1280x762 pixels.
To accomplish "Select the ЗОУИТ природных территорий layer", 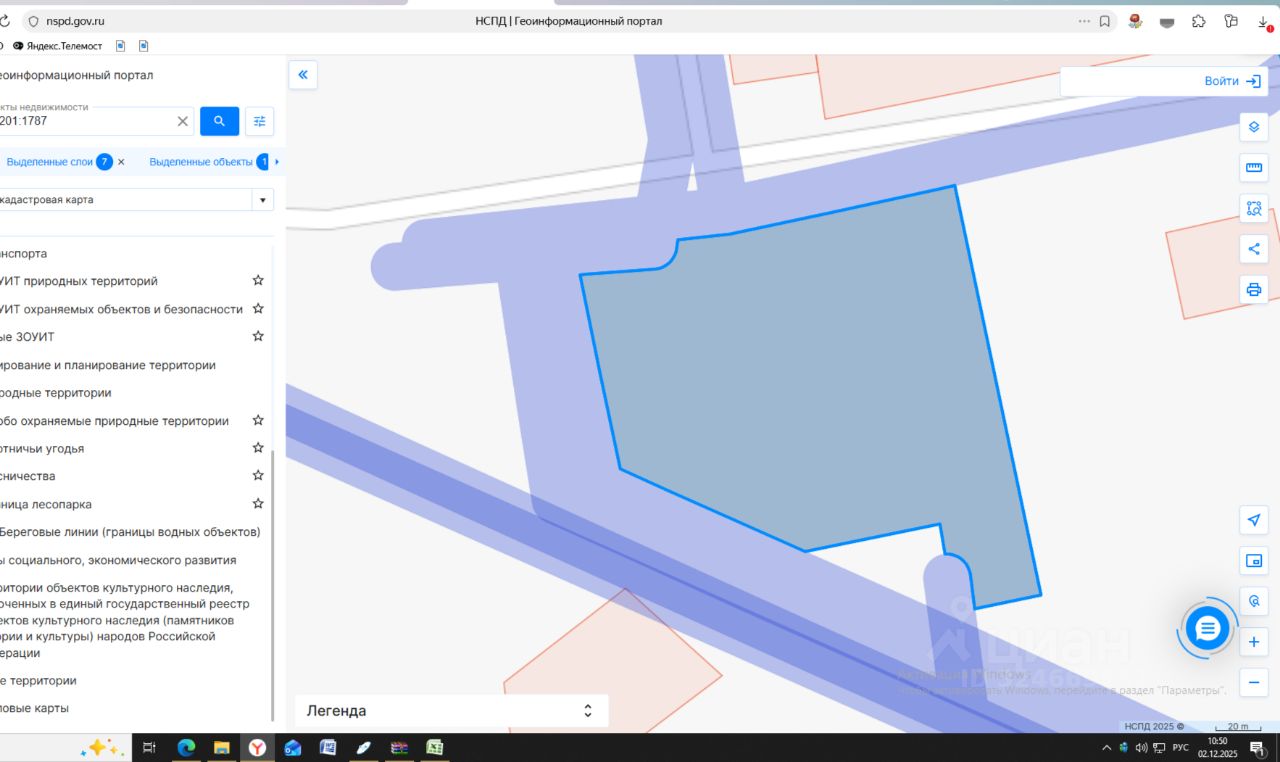I will [x=79, y=281].
